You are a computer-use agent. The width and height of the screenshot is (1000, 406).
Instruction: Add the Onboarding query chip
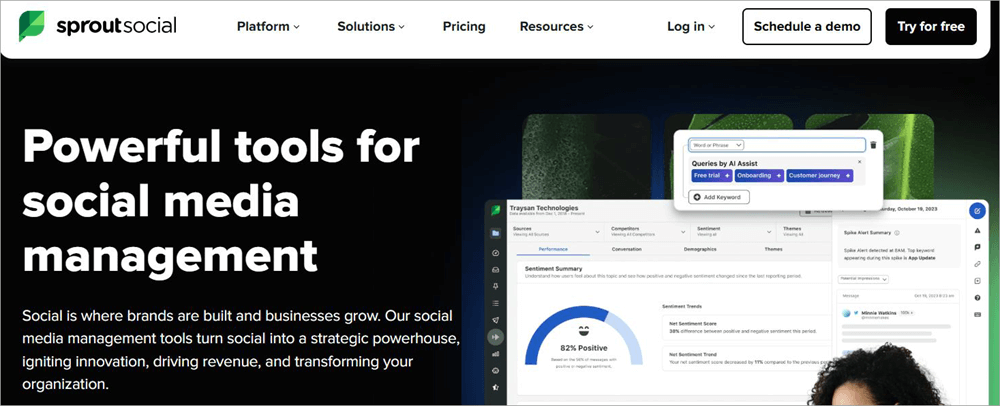pyautogui.click(x=759, y=175)
